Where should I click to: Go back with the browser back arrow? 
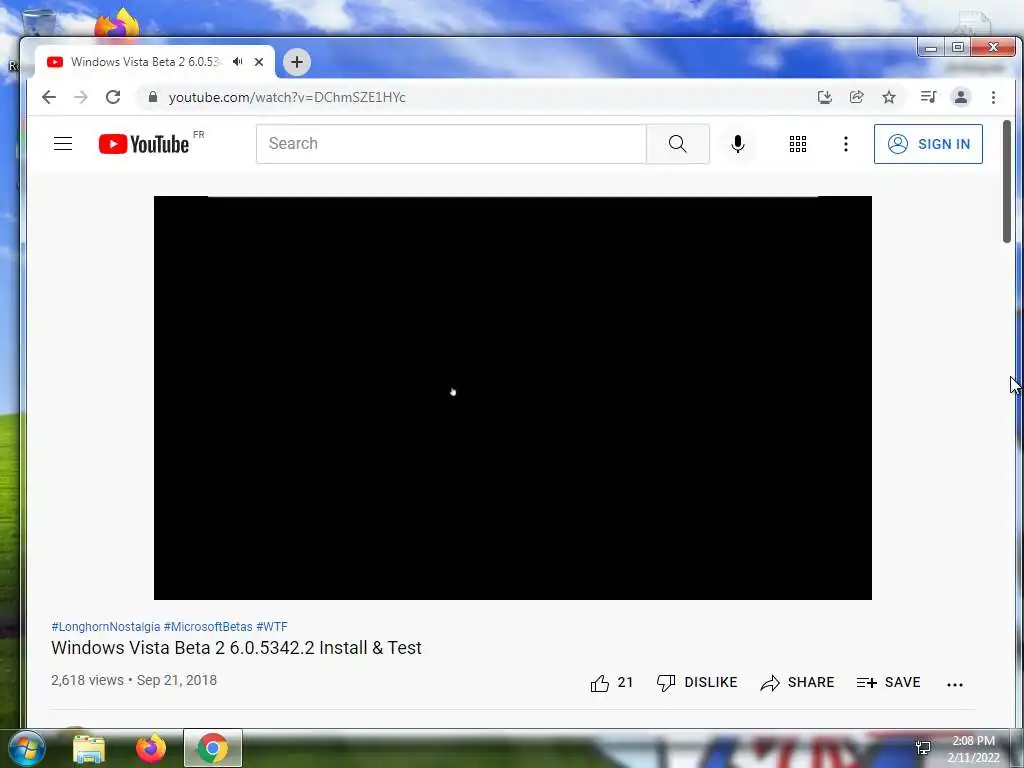[x=49, y=97]
